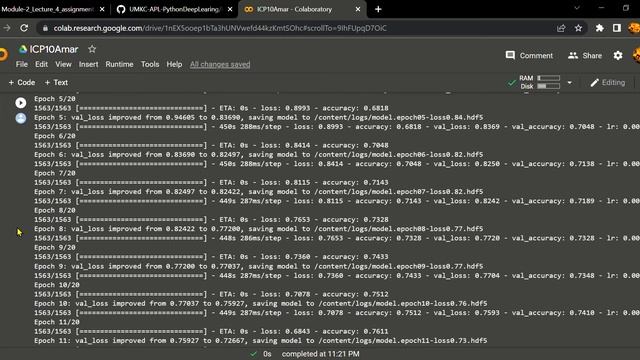Viewport: 640px width, 360px height.
Task: Bookmark the page with the star icon
Action: 578,28
